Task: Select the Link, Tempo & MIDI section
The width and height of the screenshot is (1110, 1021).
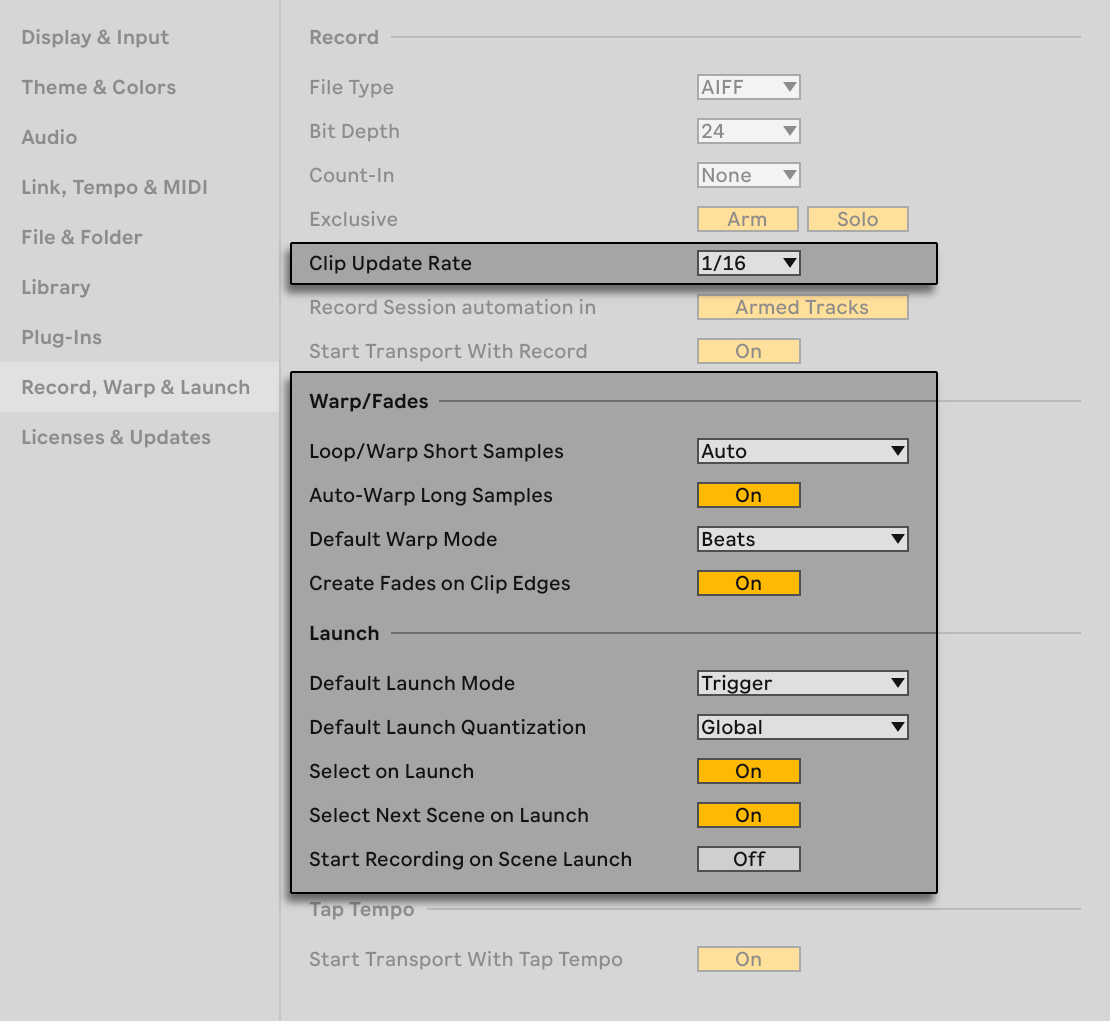Action: tap(114, 187)
